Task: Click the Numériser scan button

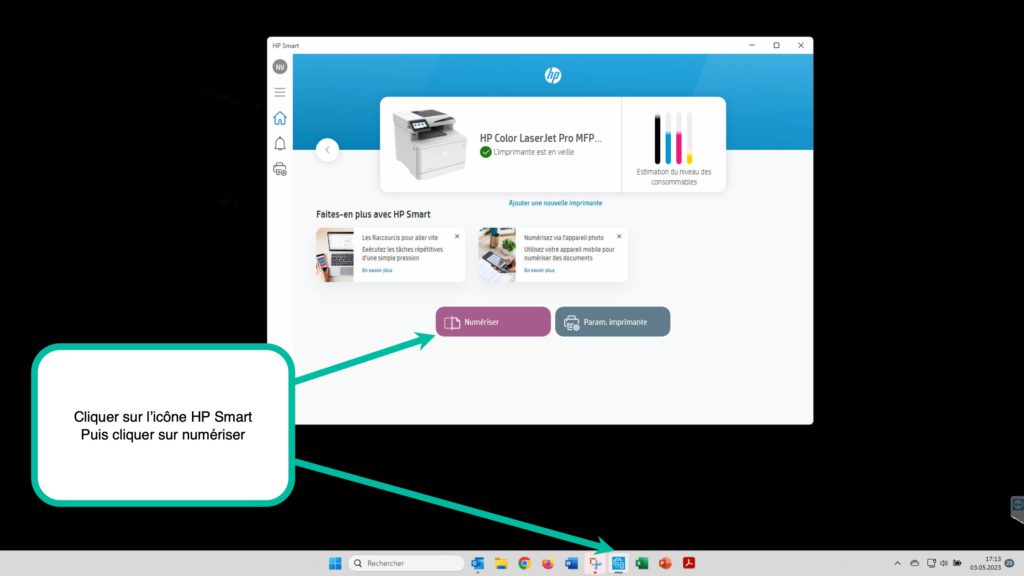Action: 493,322
